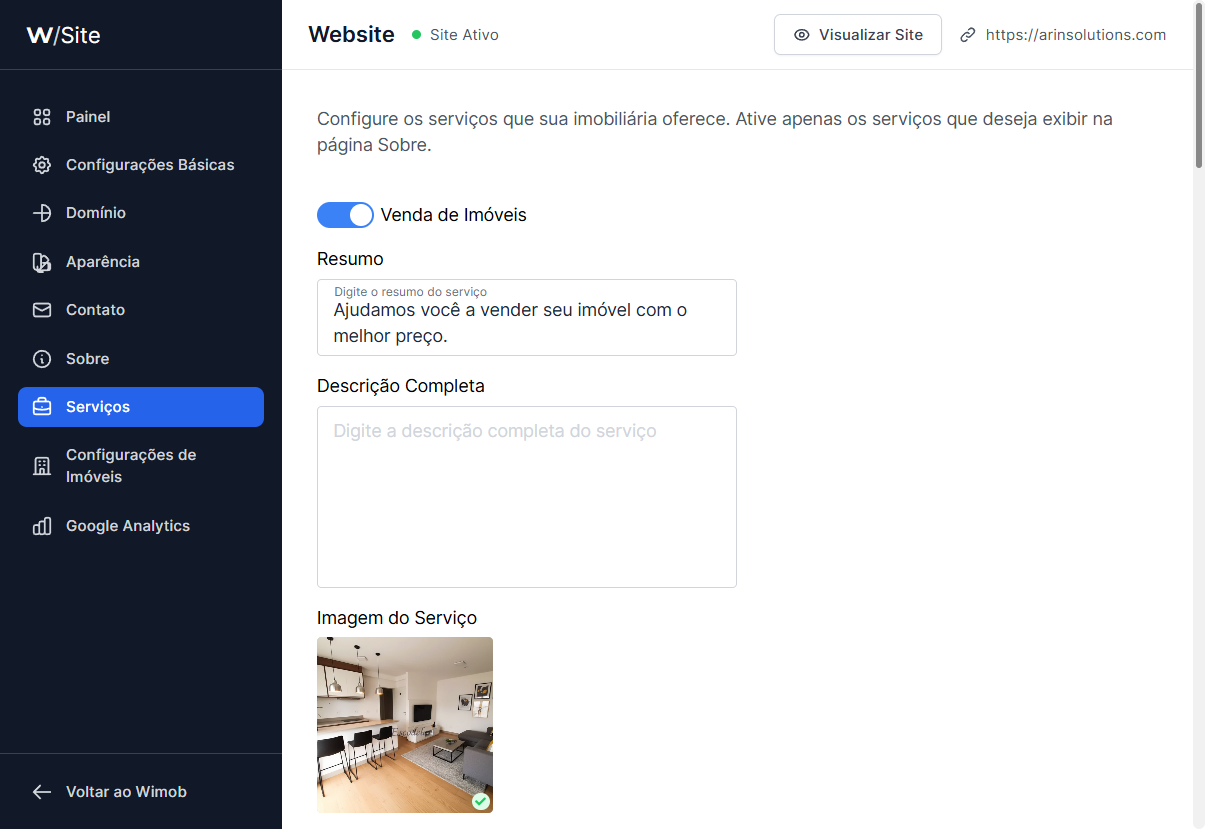Image resolution: width=1205 pixels, height=829 pixels.
Task: Click the Sobre info icon
Action: point(42,359)
